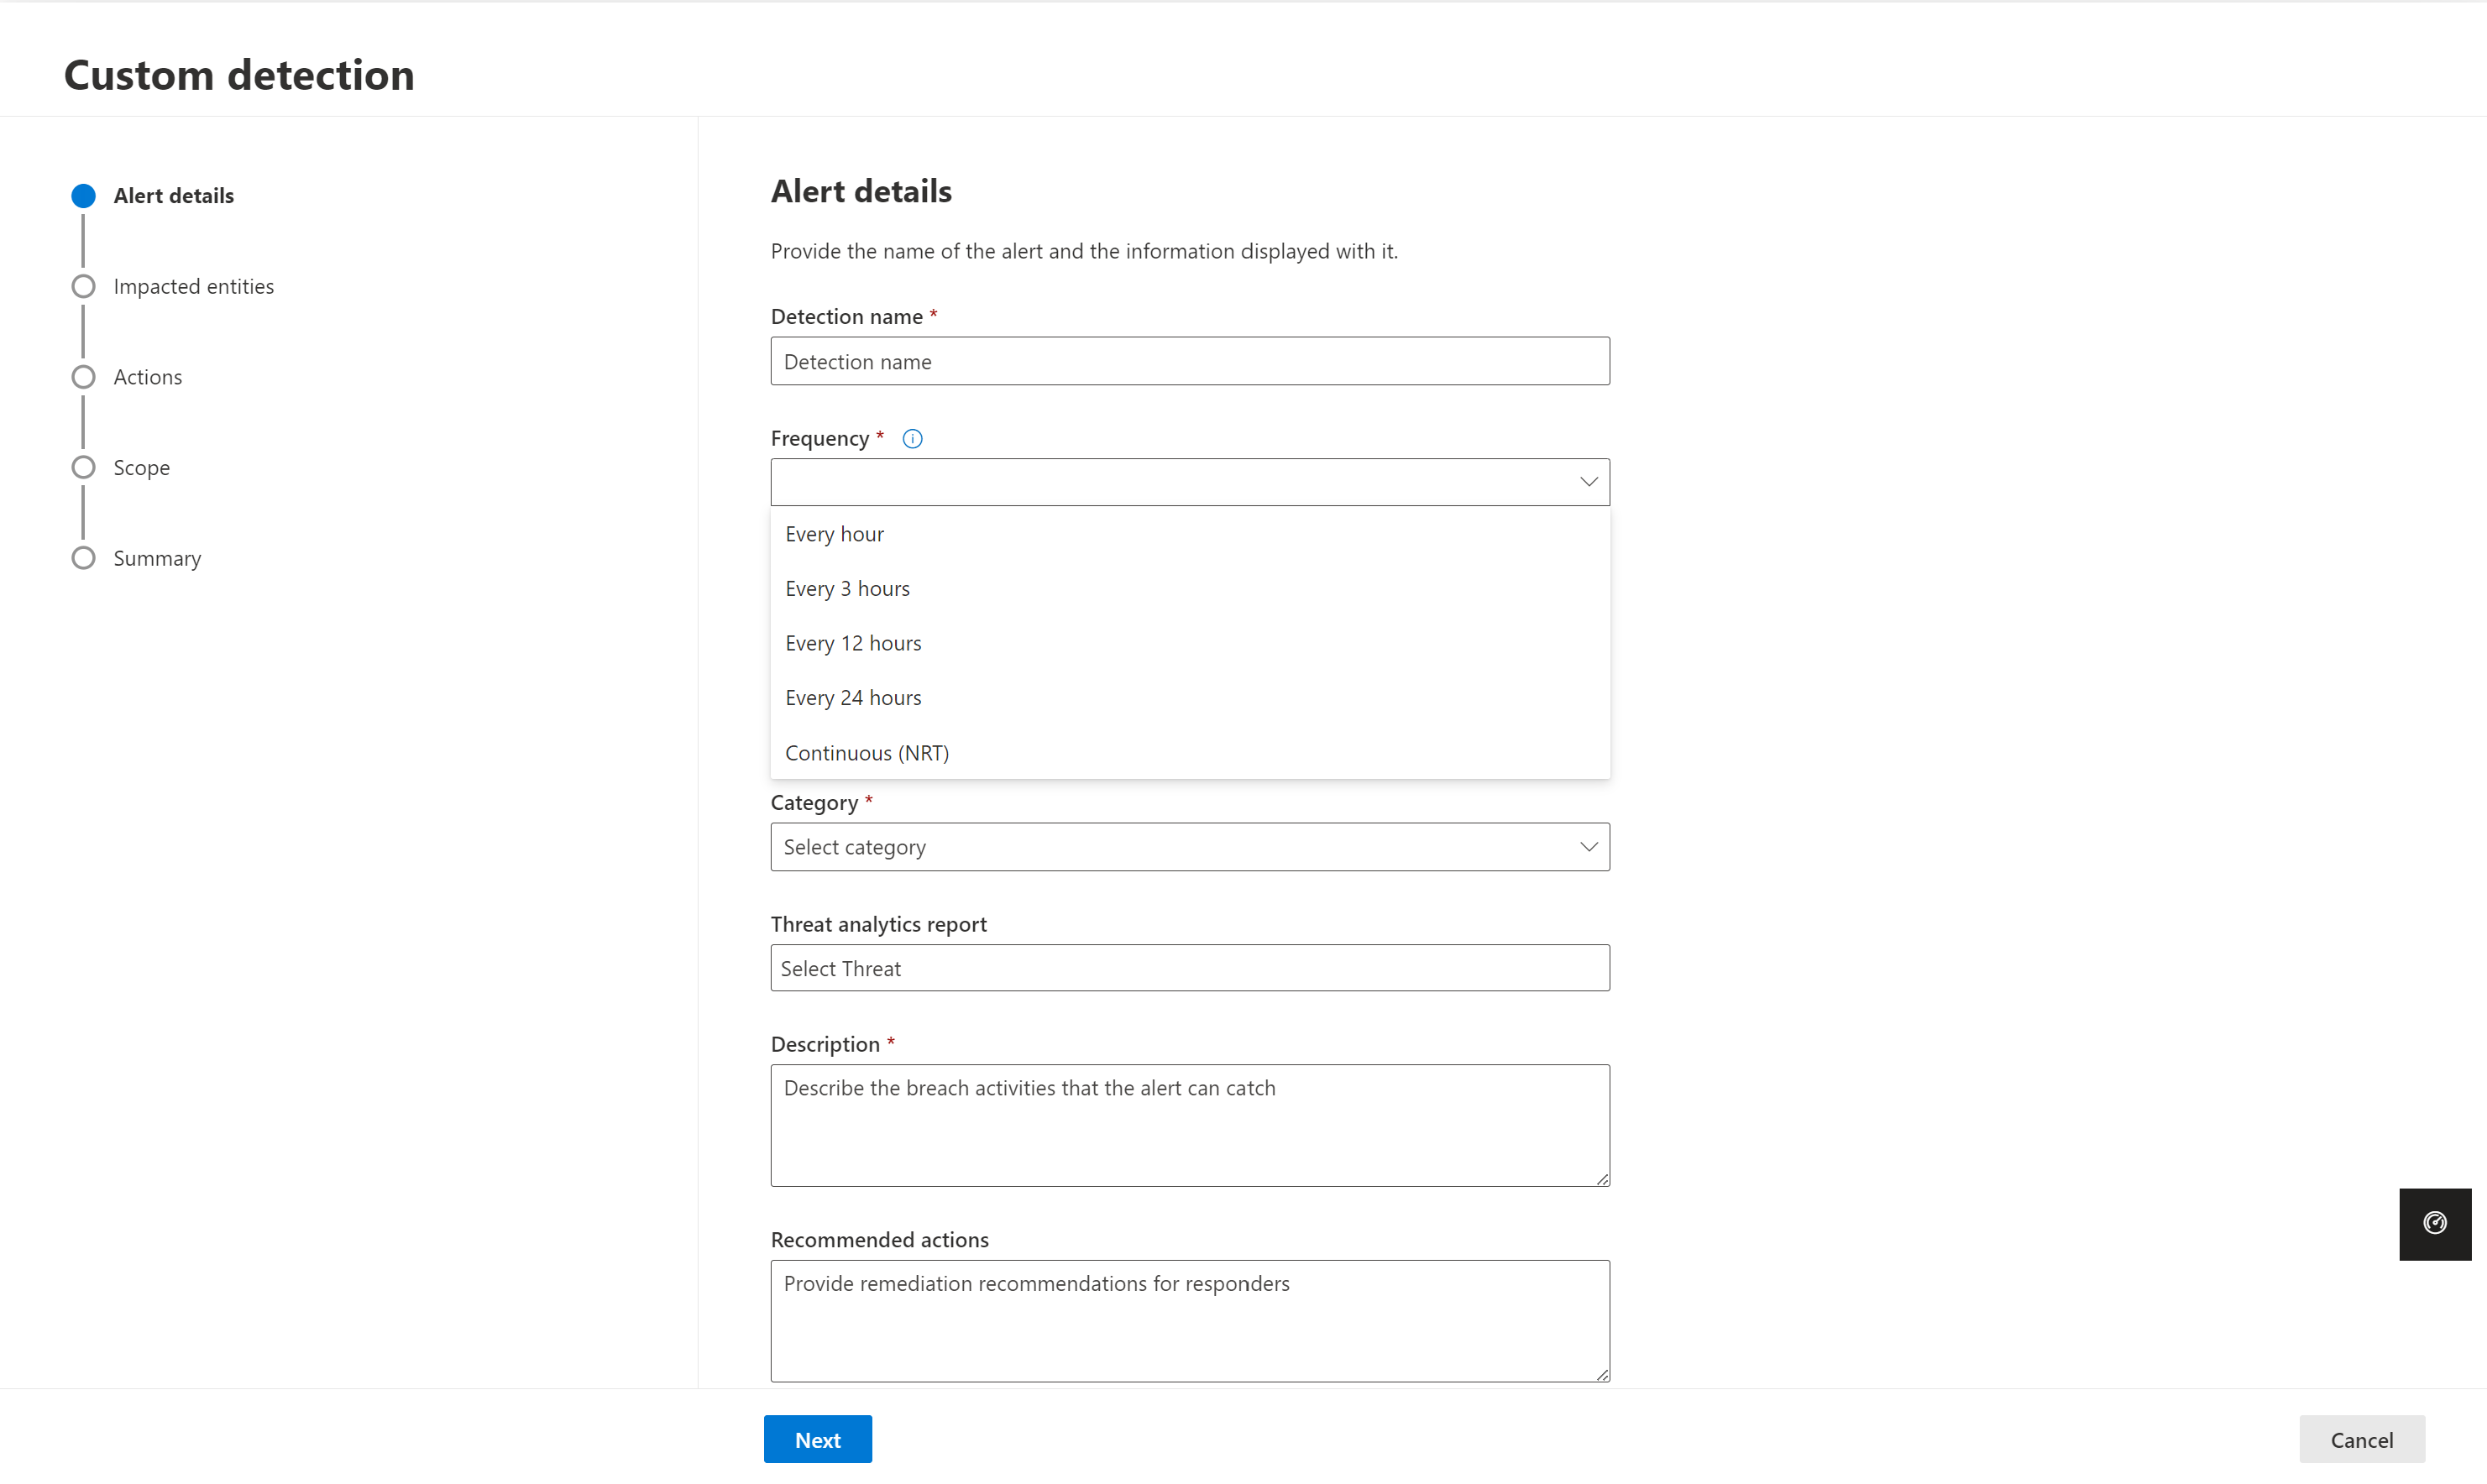Select the Alert details step circle
The width and height of the screenshot is (2487, 1484).
click(84, 196)
